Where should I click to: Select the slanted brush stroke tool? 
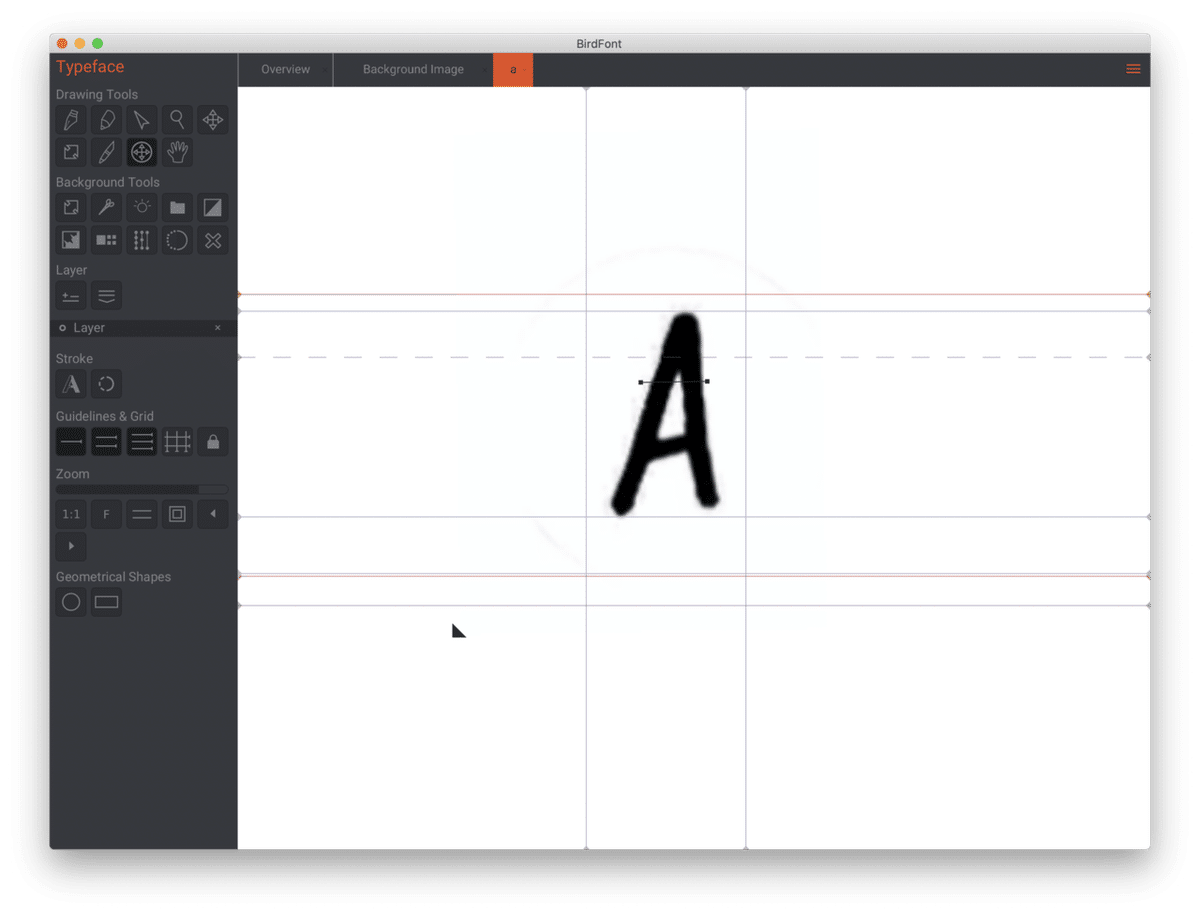click(106, 152)
